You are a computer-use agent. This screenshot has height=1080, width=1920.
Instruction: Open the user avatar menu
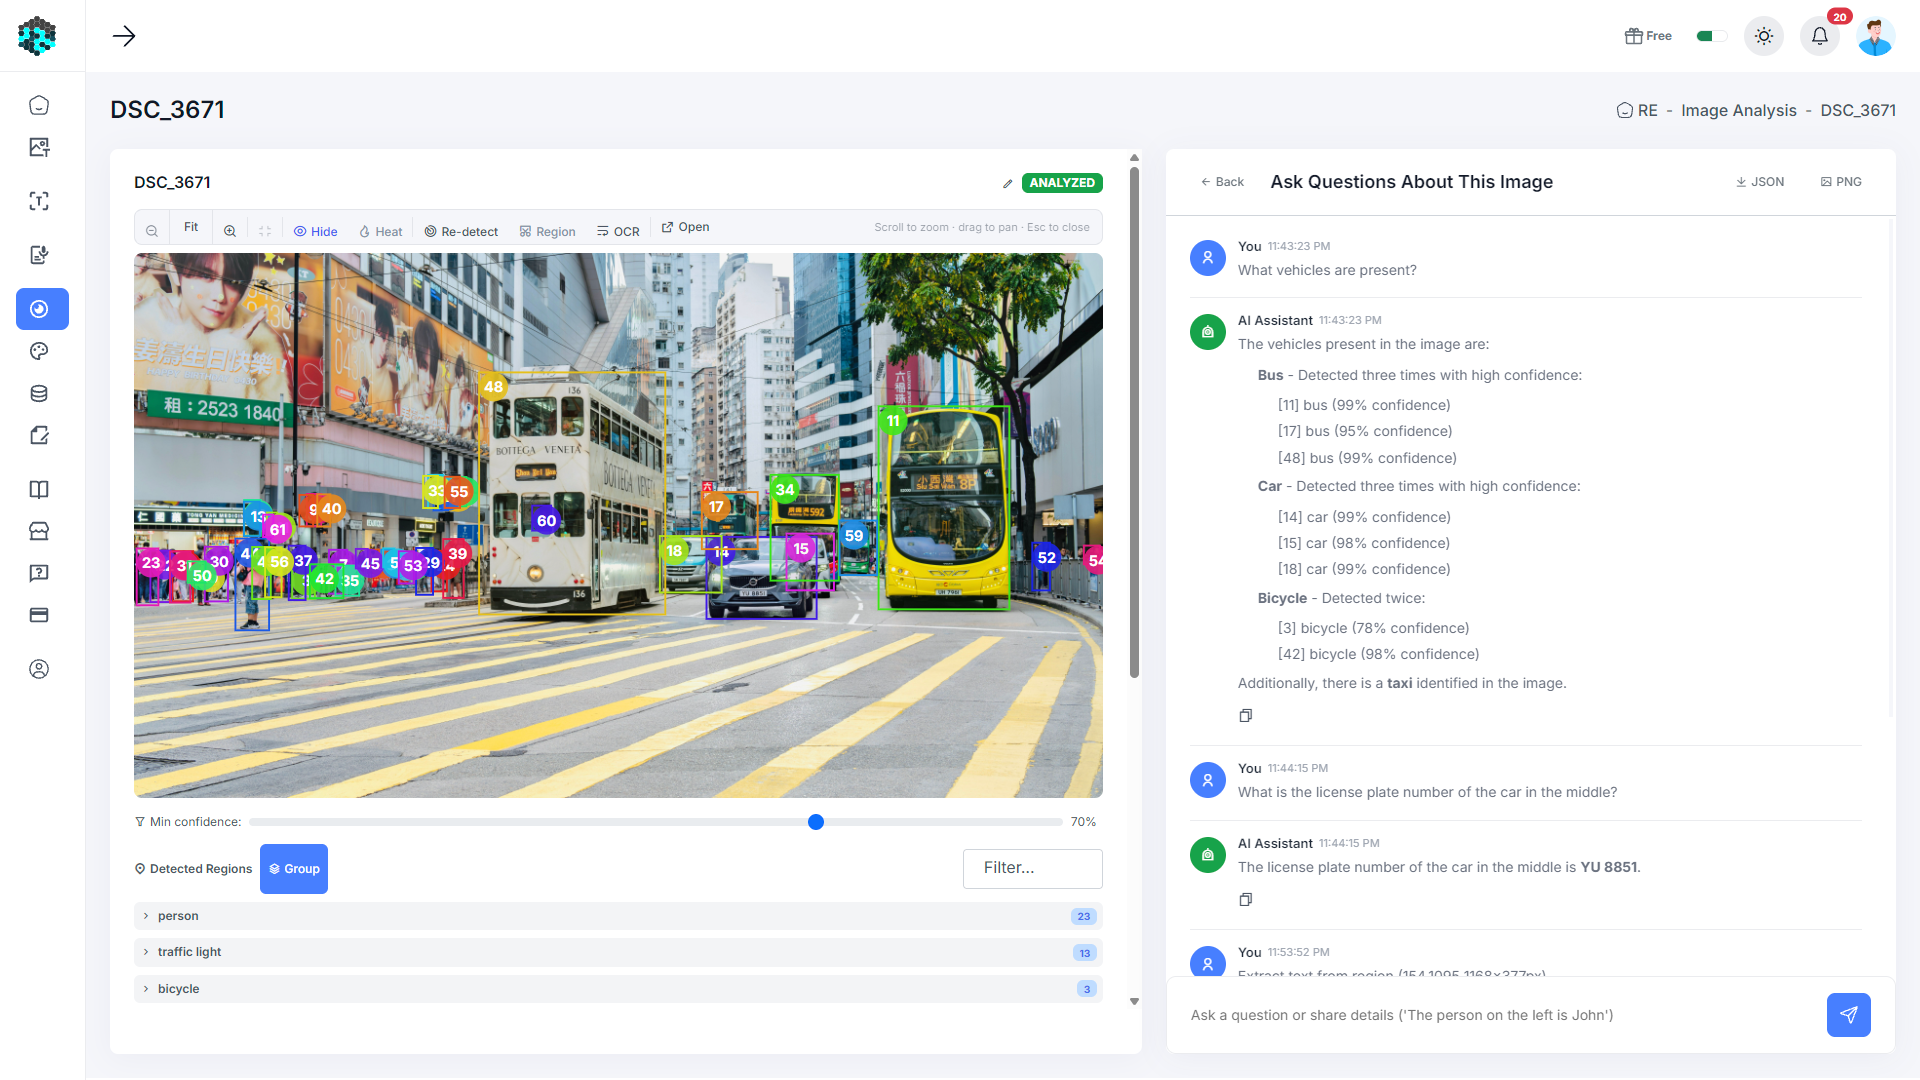(x=1876, y=36)
